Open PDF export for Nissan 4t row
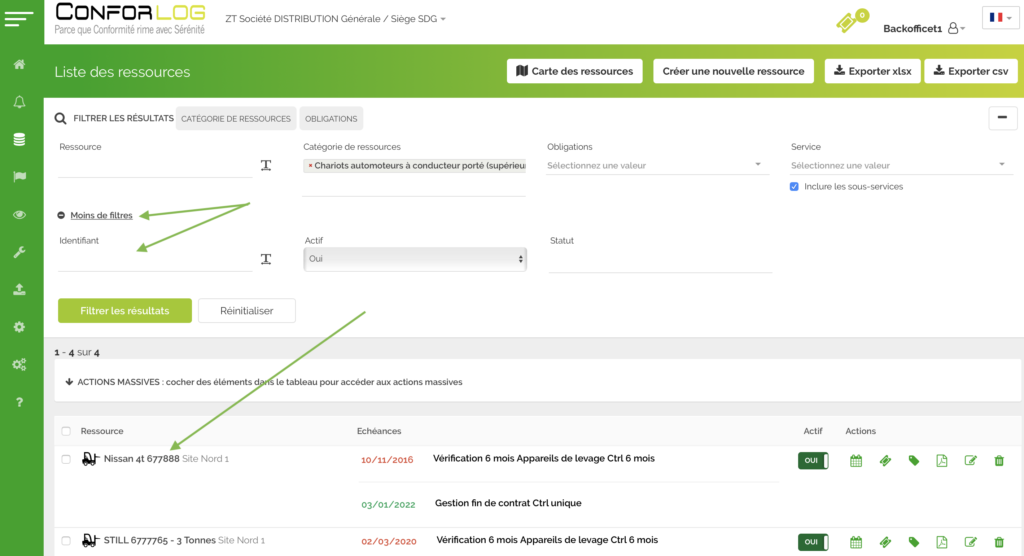This screenshot has width=1024, height=556. 942,460
